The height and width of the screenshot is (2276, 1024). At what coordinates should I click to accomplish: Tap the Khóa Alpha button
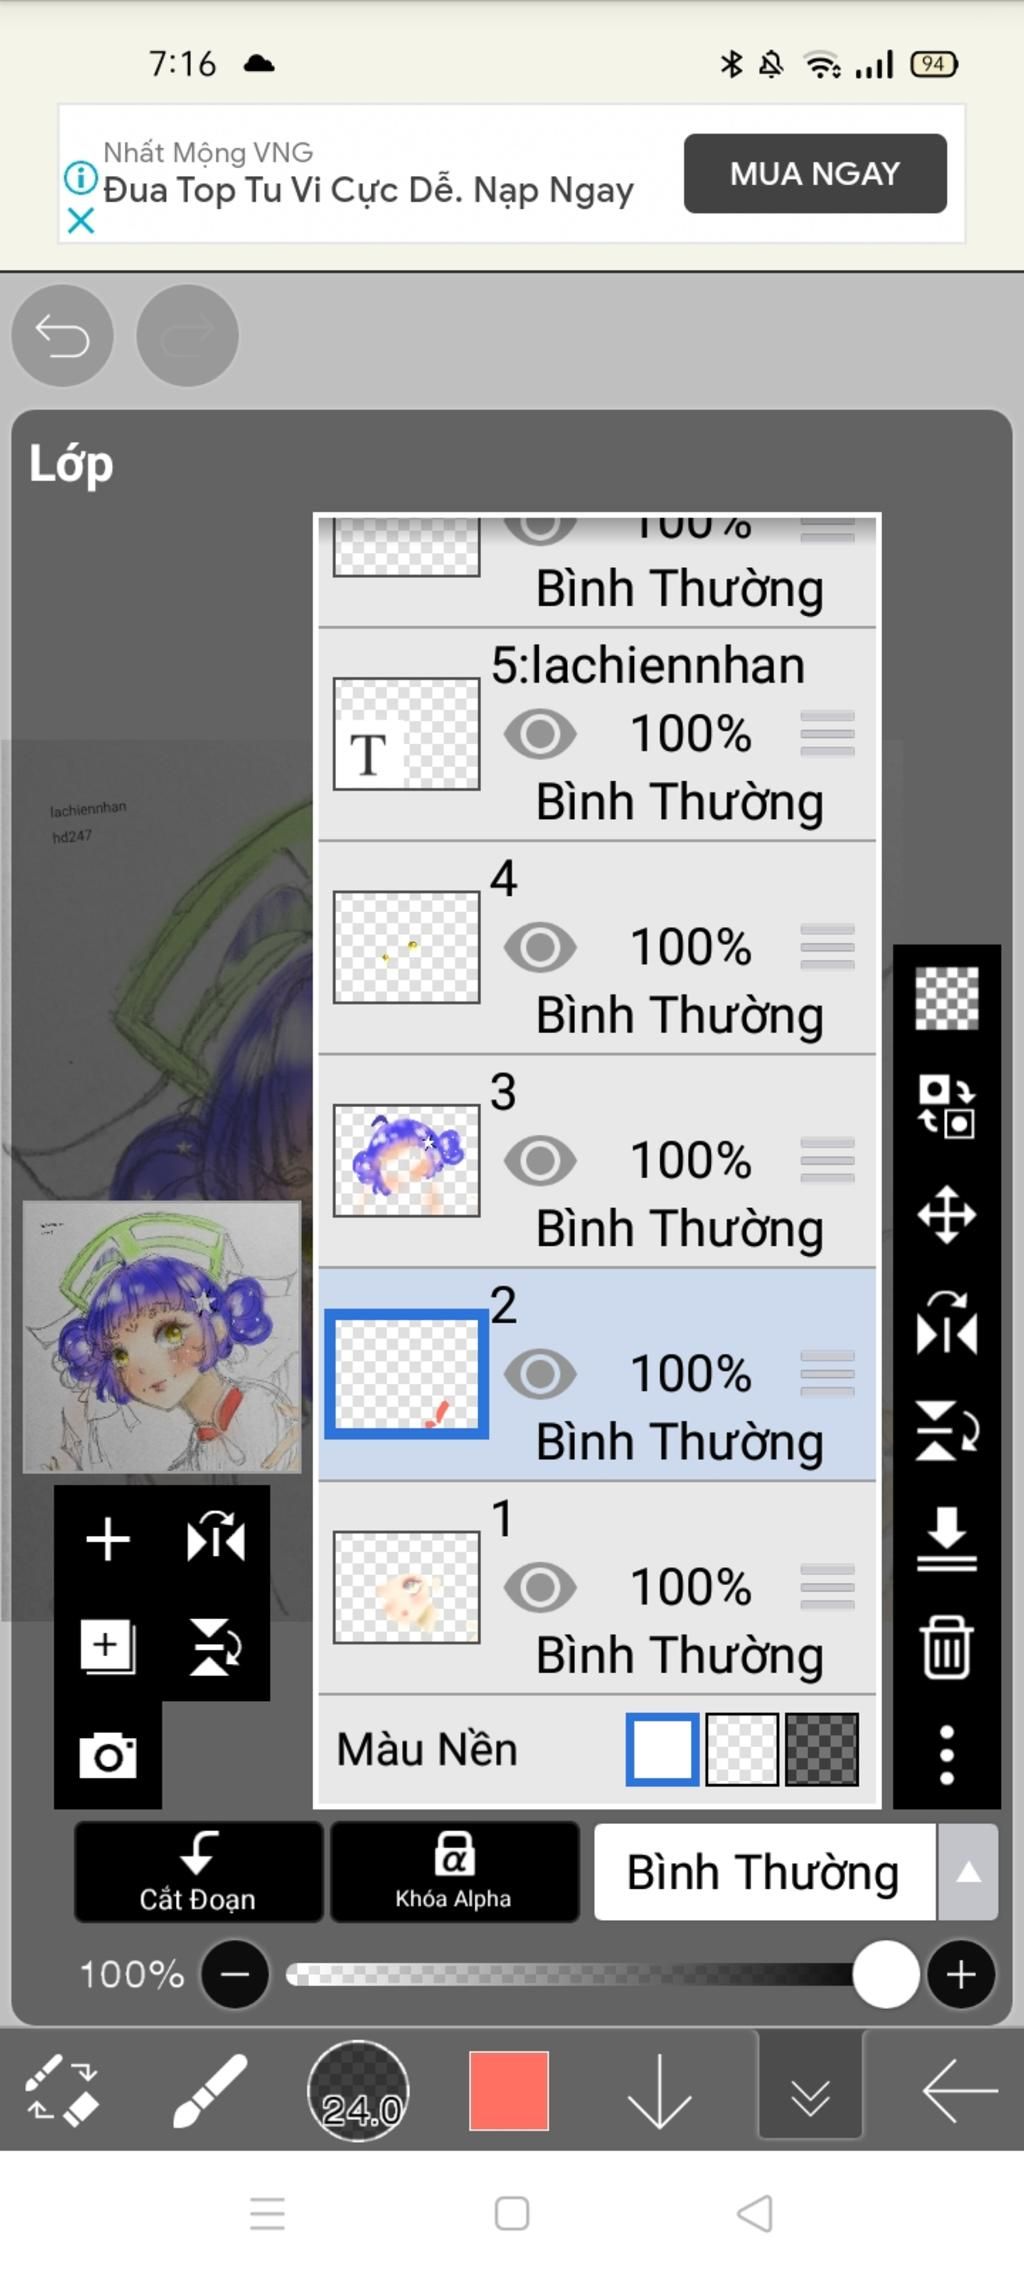pyautogui.click(x=454, y=1872)
